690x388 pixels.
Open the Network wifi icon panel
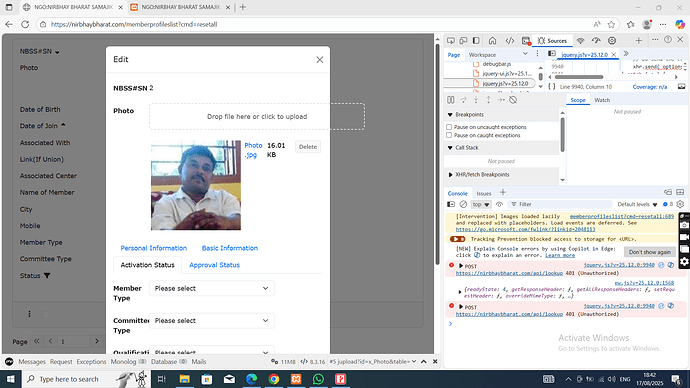click(x=580, y=40)
